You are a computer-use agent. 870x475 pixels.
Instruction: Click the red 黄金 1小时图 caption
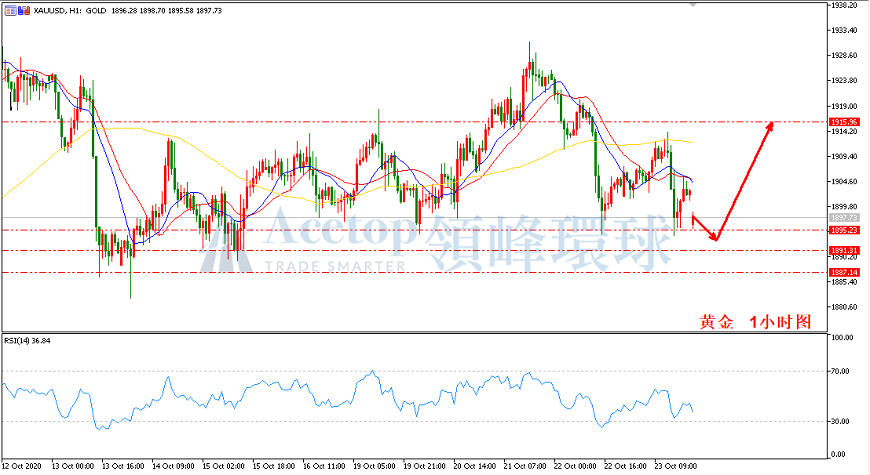coord(755,322)
